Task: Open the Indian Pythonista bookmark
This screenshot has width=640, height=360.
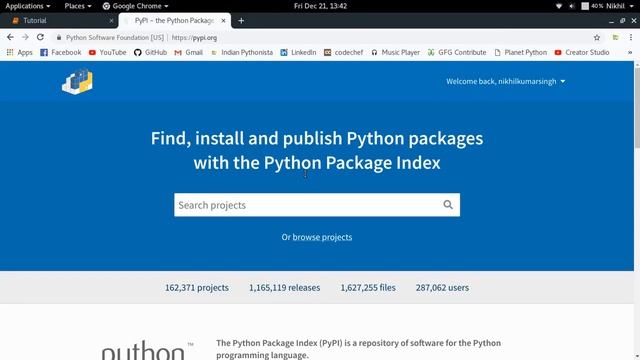Action: click(x=242, y=52)
